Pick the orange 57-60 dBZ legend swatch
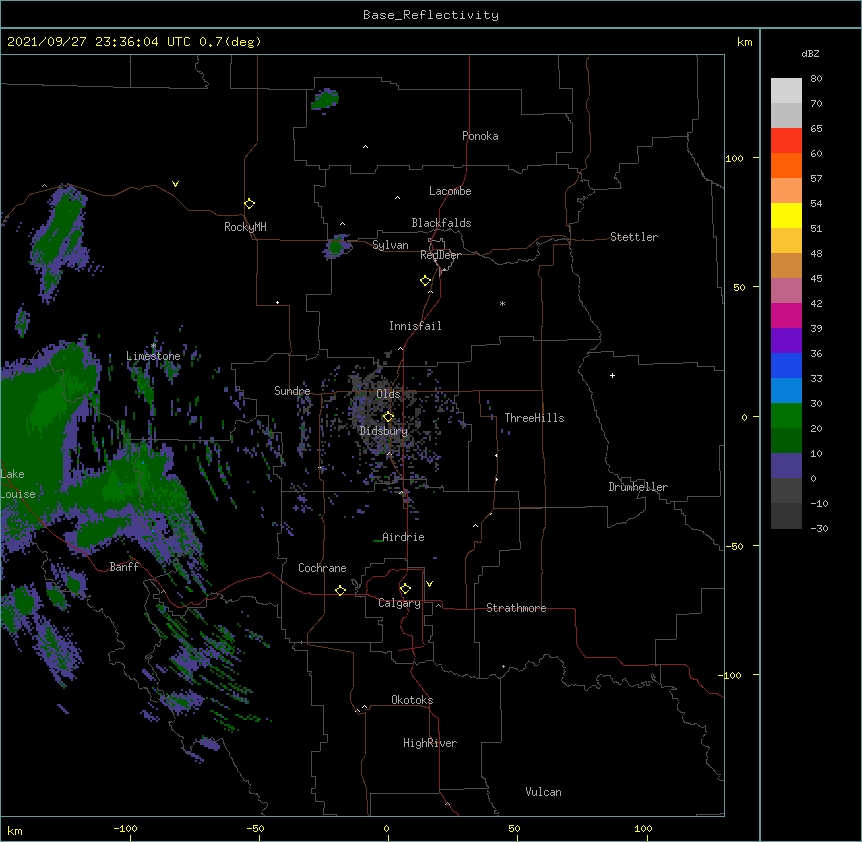The width and height of the screenshot is (862, 842). point(786,165)
